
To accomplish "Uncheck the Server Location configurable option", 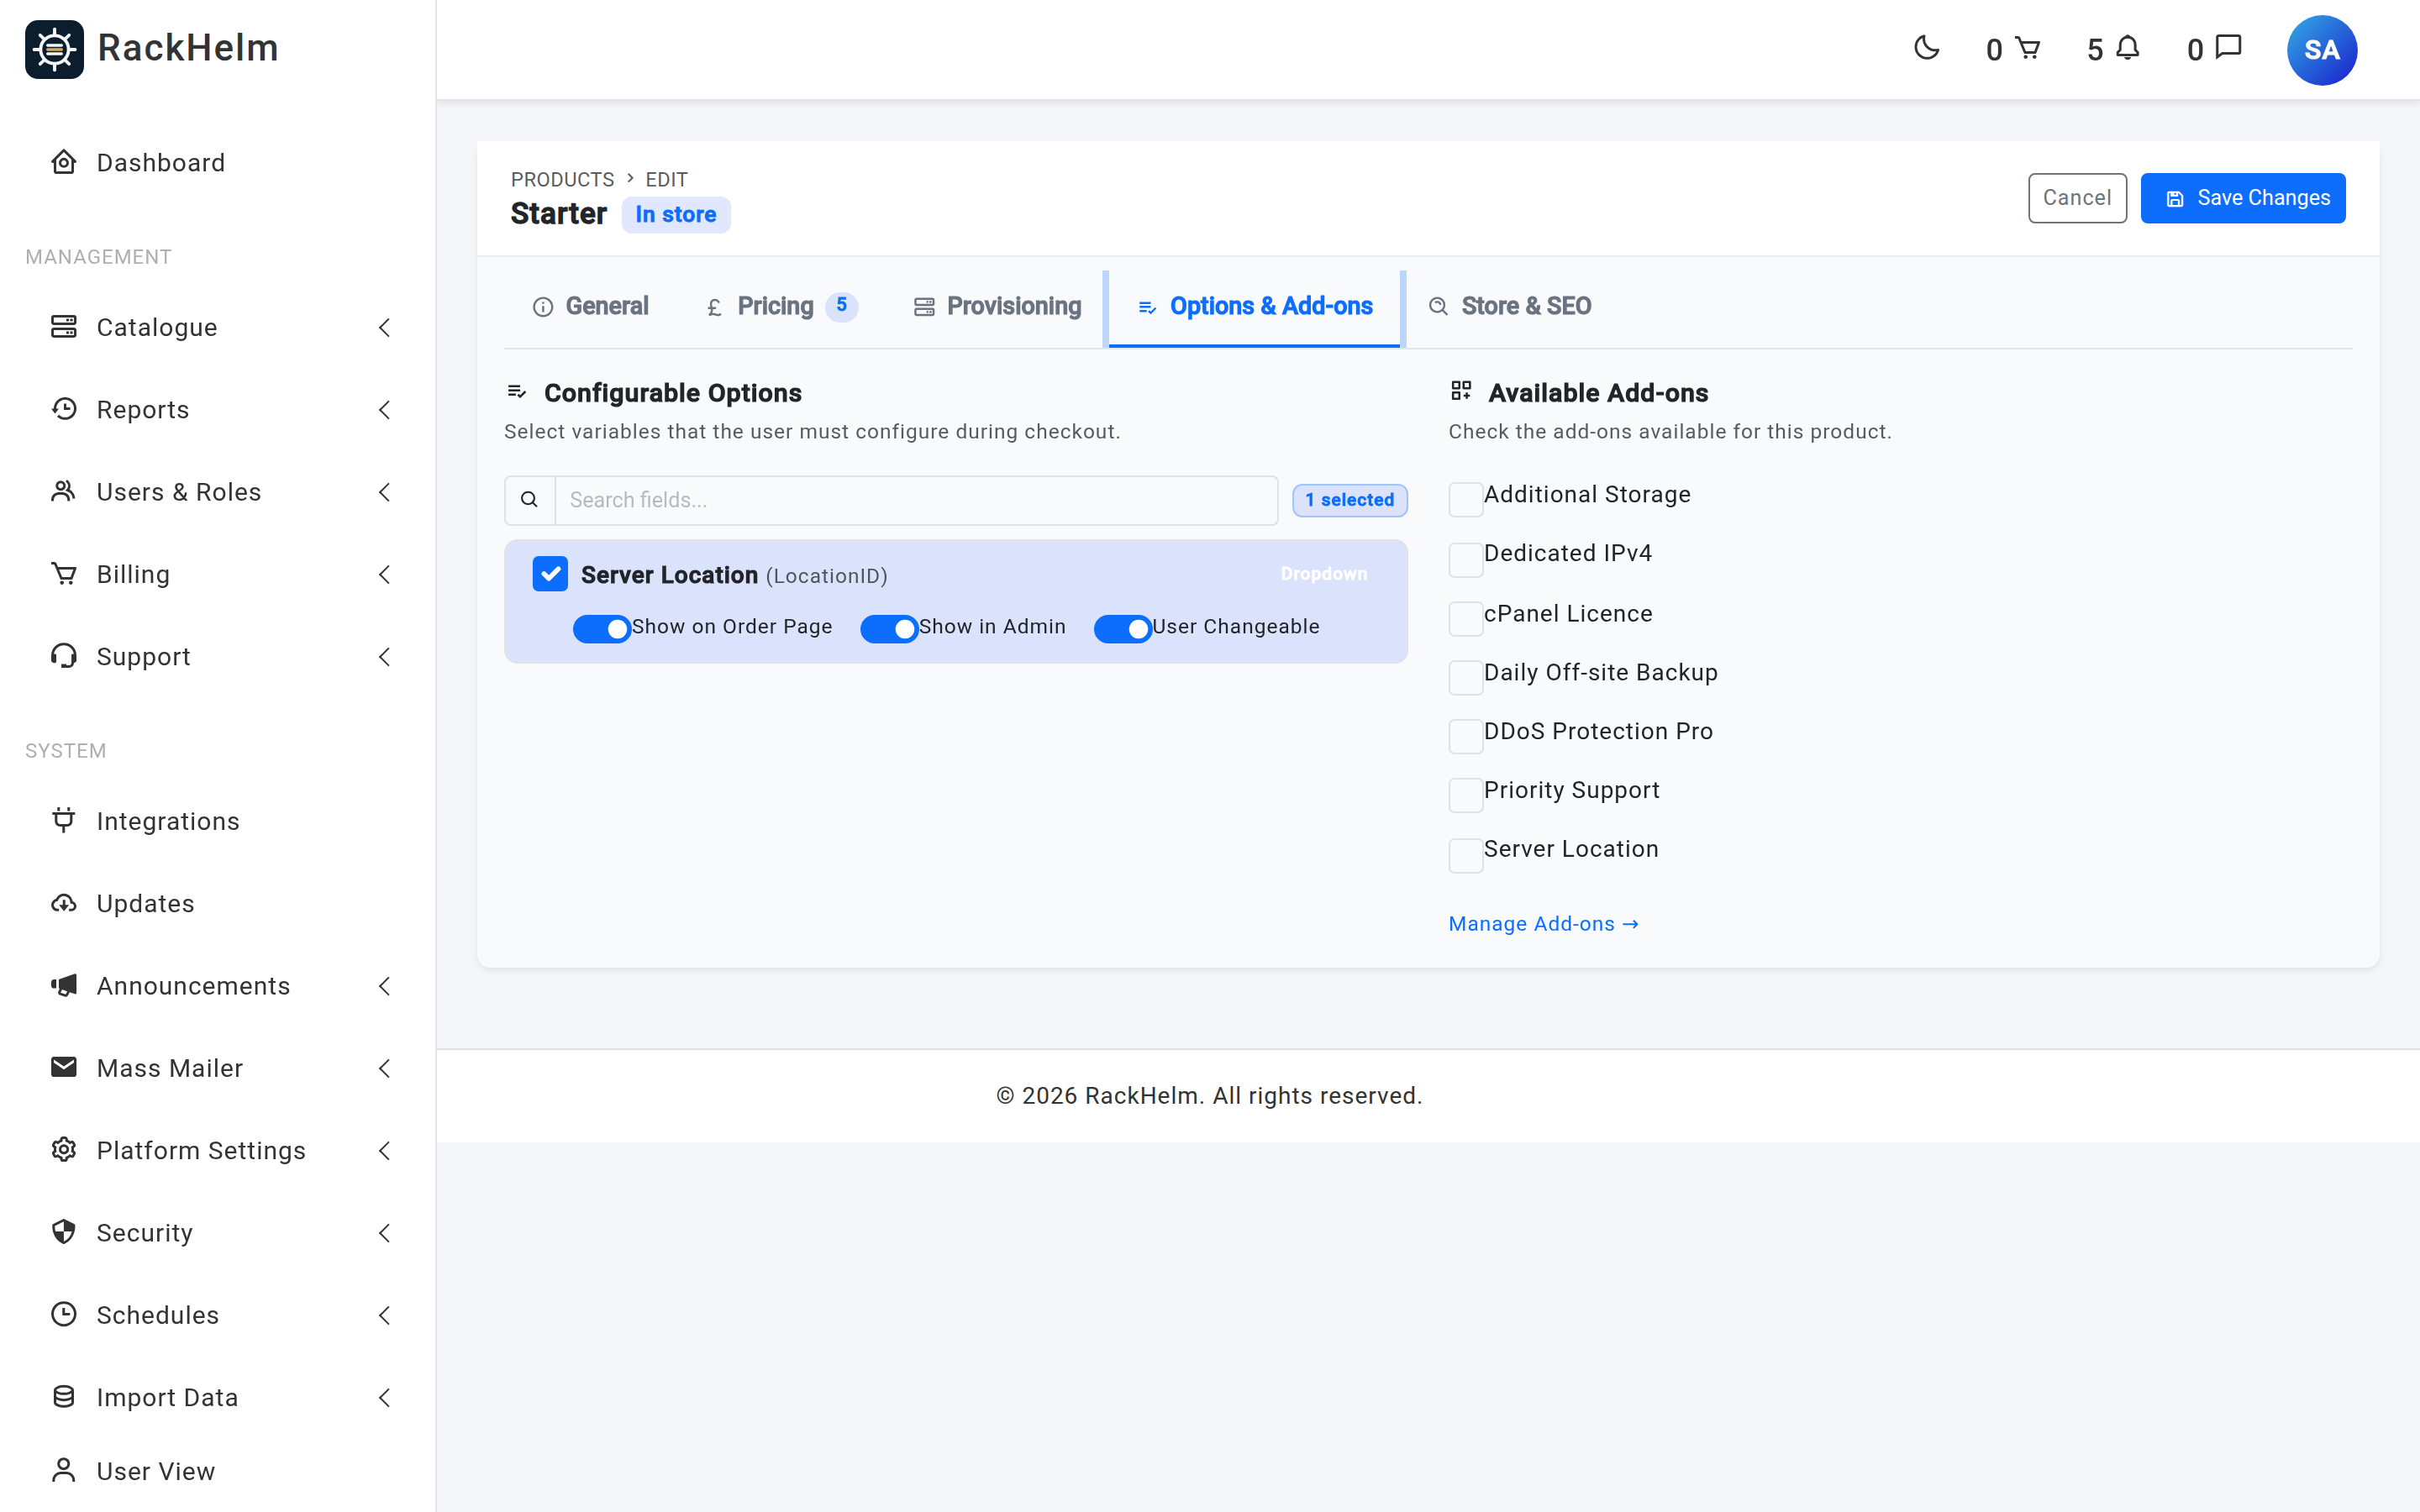I will [550, 574].
